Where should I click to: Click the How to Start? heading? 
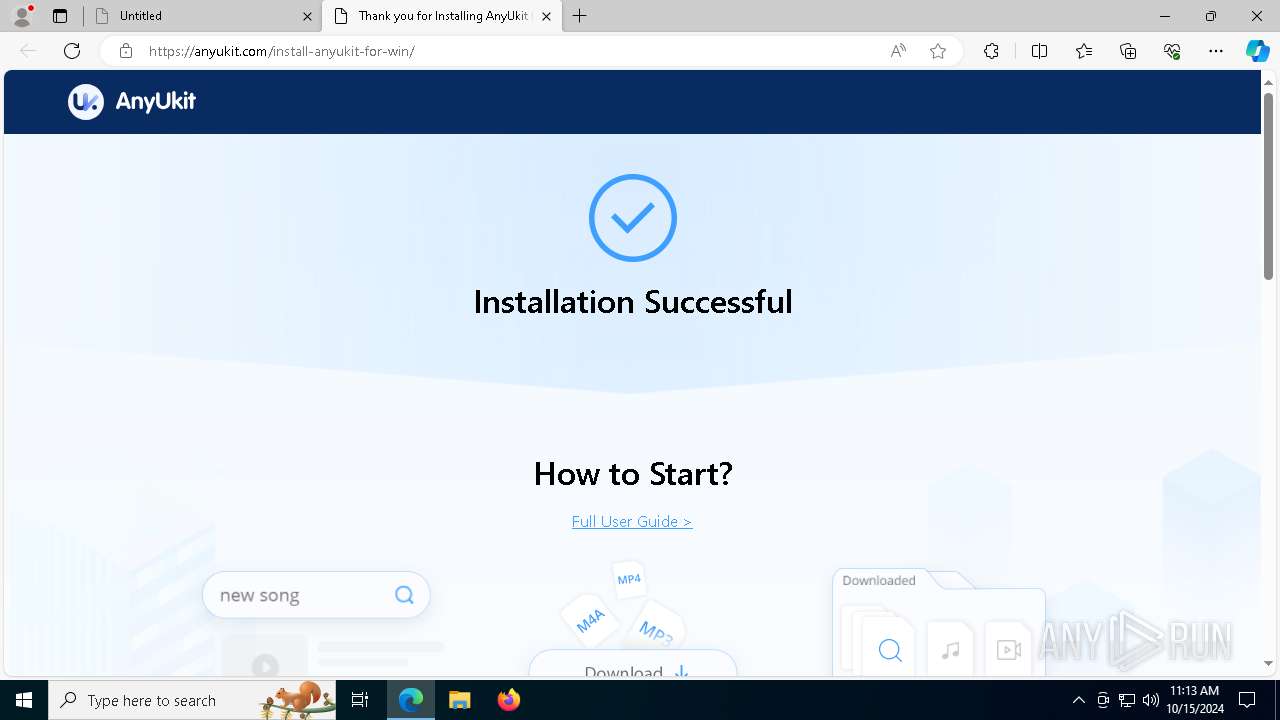pyautogui.click(x=633, y=473)
